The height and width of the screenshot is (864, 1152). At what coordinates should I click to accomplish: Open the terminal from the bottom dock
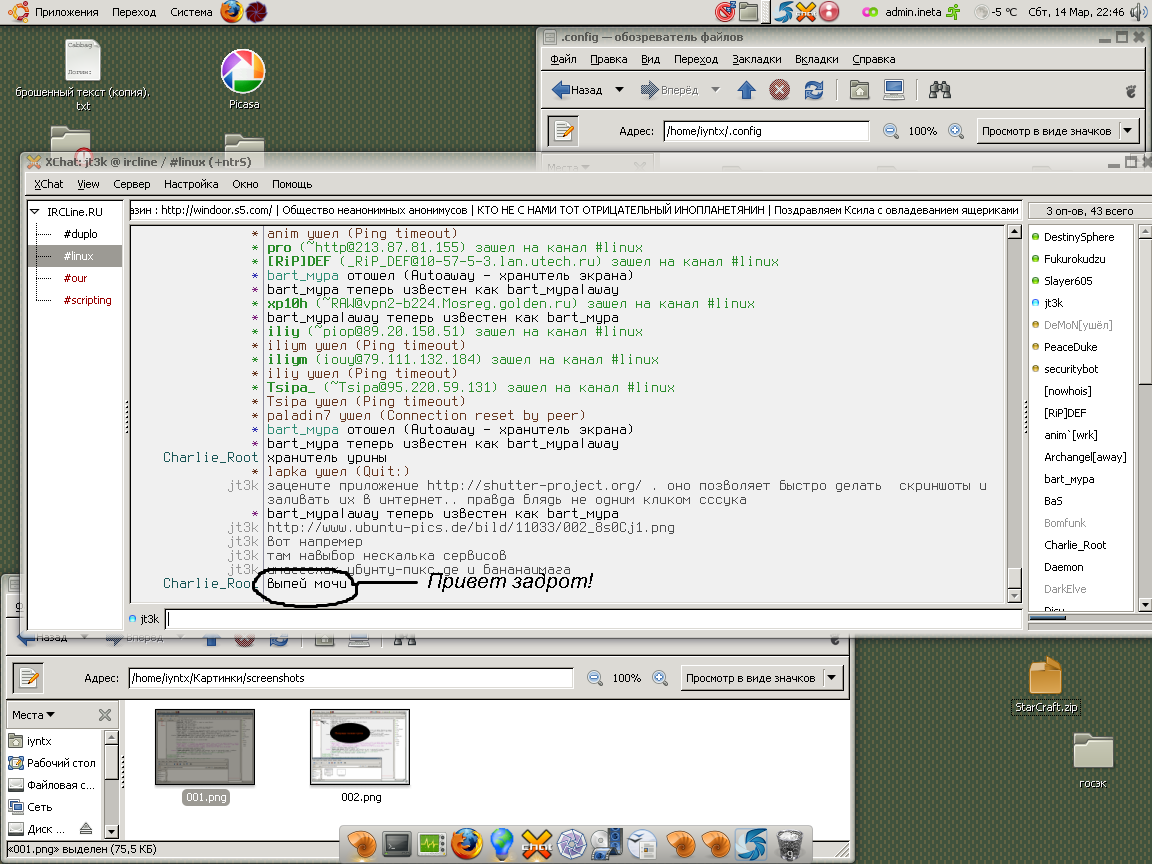click(397, 844)
